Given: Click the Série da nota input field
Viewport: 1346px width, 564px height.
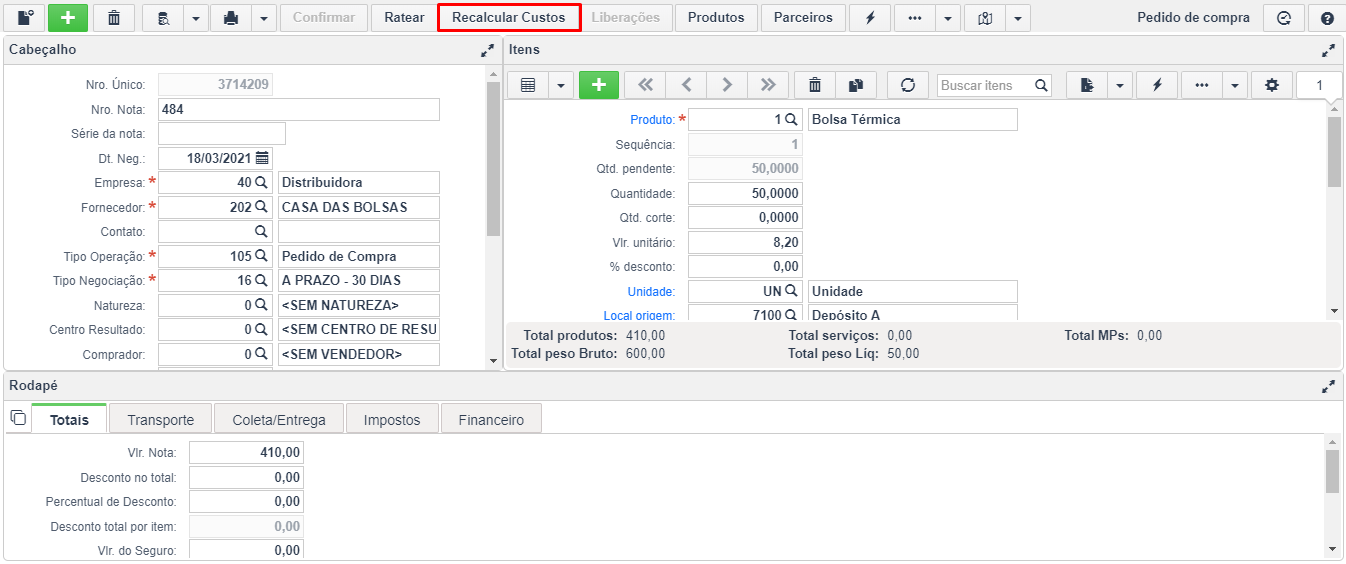Looking at the screenshot, I should pyautogui.click(x=222, y=134).
